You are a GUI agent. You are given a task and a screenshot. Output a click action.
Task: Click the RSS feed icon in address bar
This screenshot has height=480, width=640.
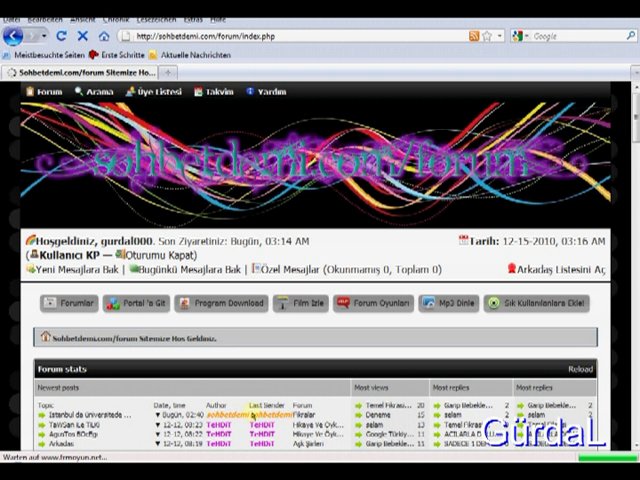474,36
